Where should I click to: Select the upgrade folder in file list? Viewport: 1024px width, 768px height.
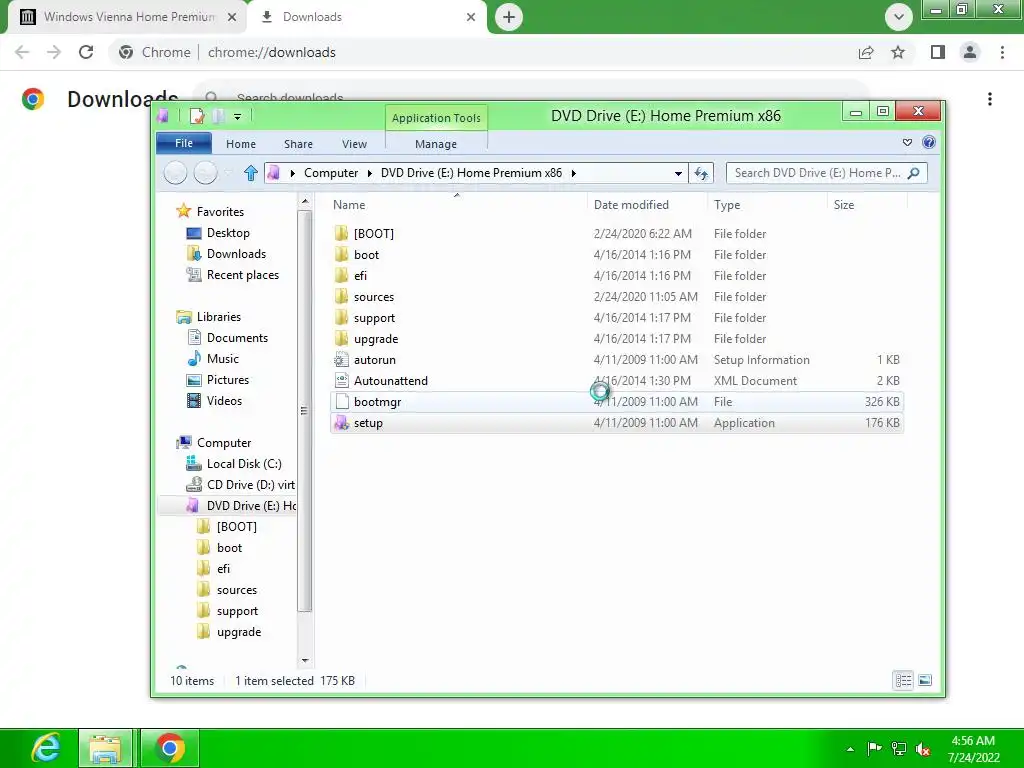[617, 339]
